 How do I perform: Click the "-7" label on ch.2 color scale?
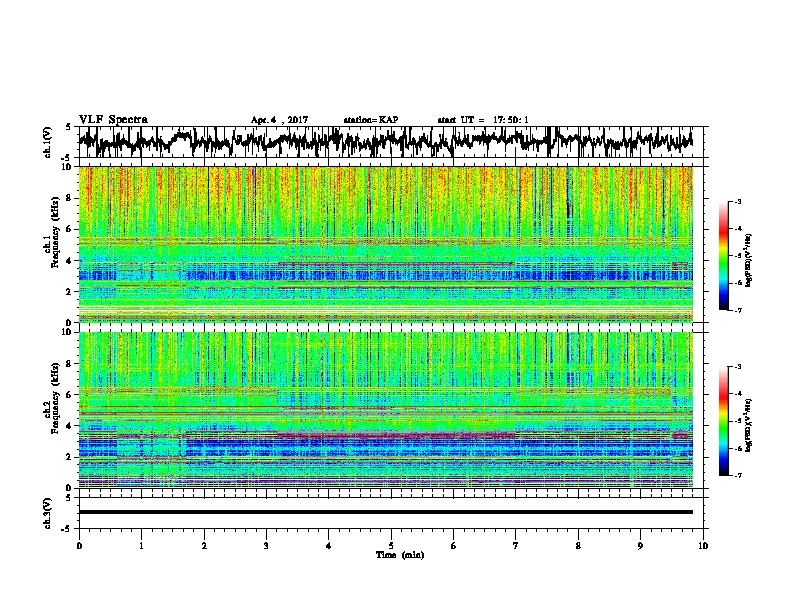pyautogui.click(x=738, y=476)
